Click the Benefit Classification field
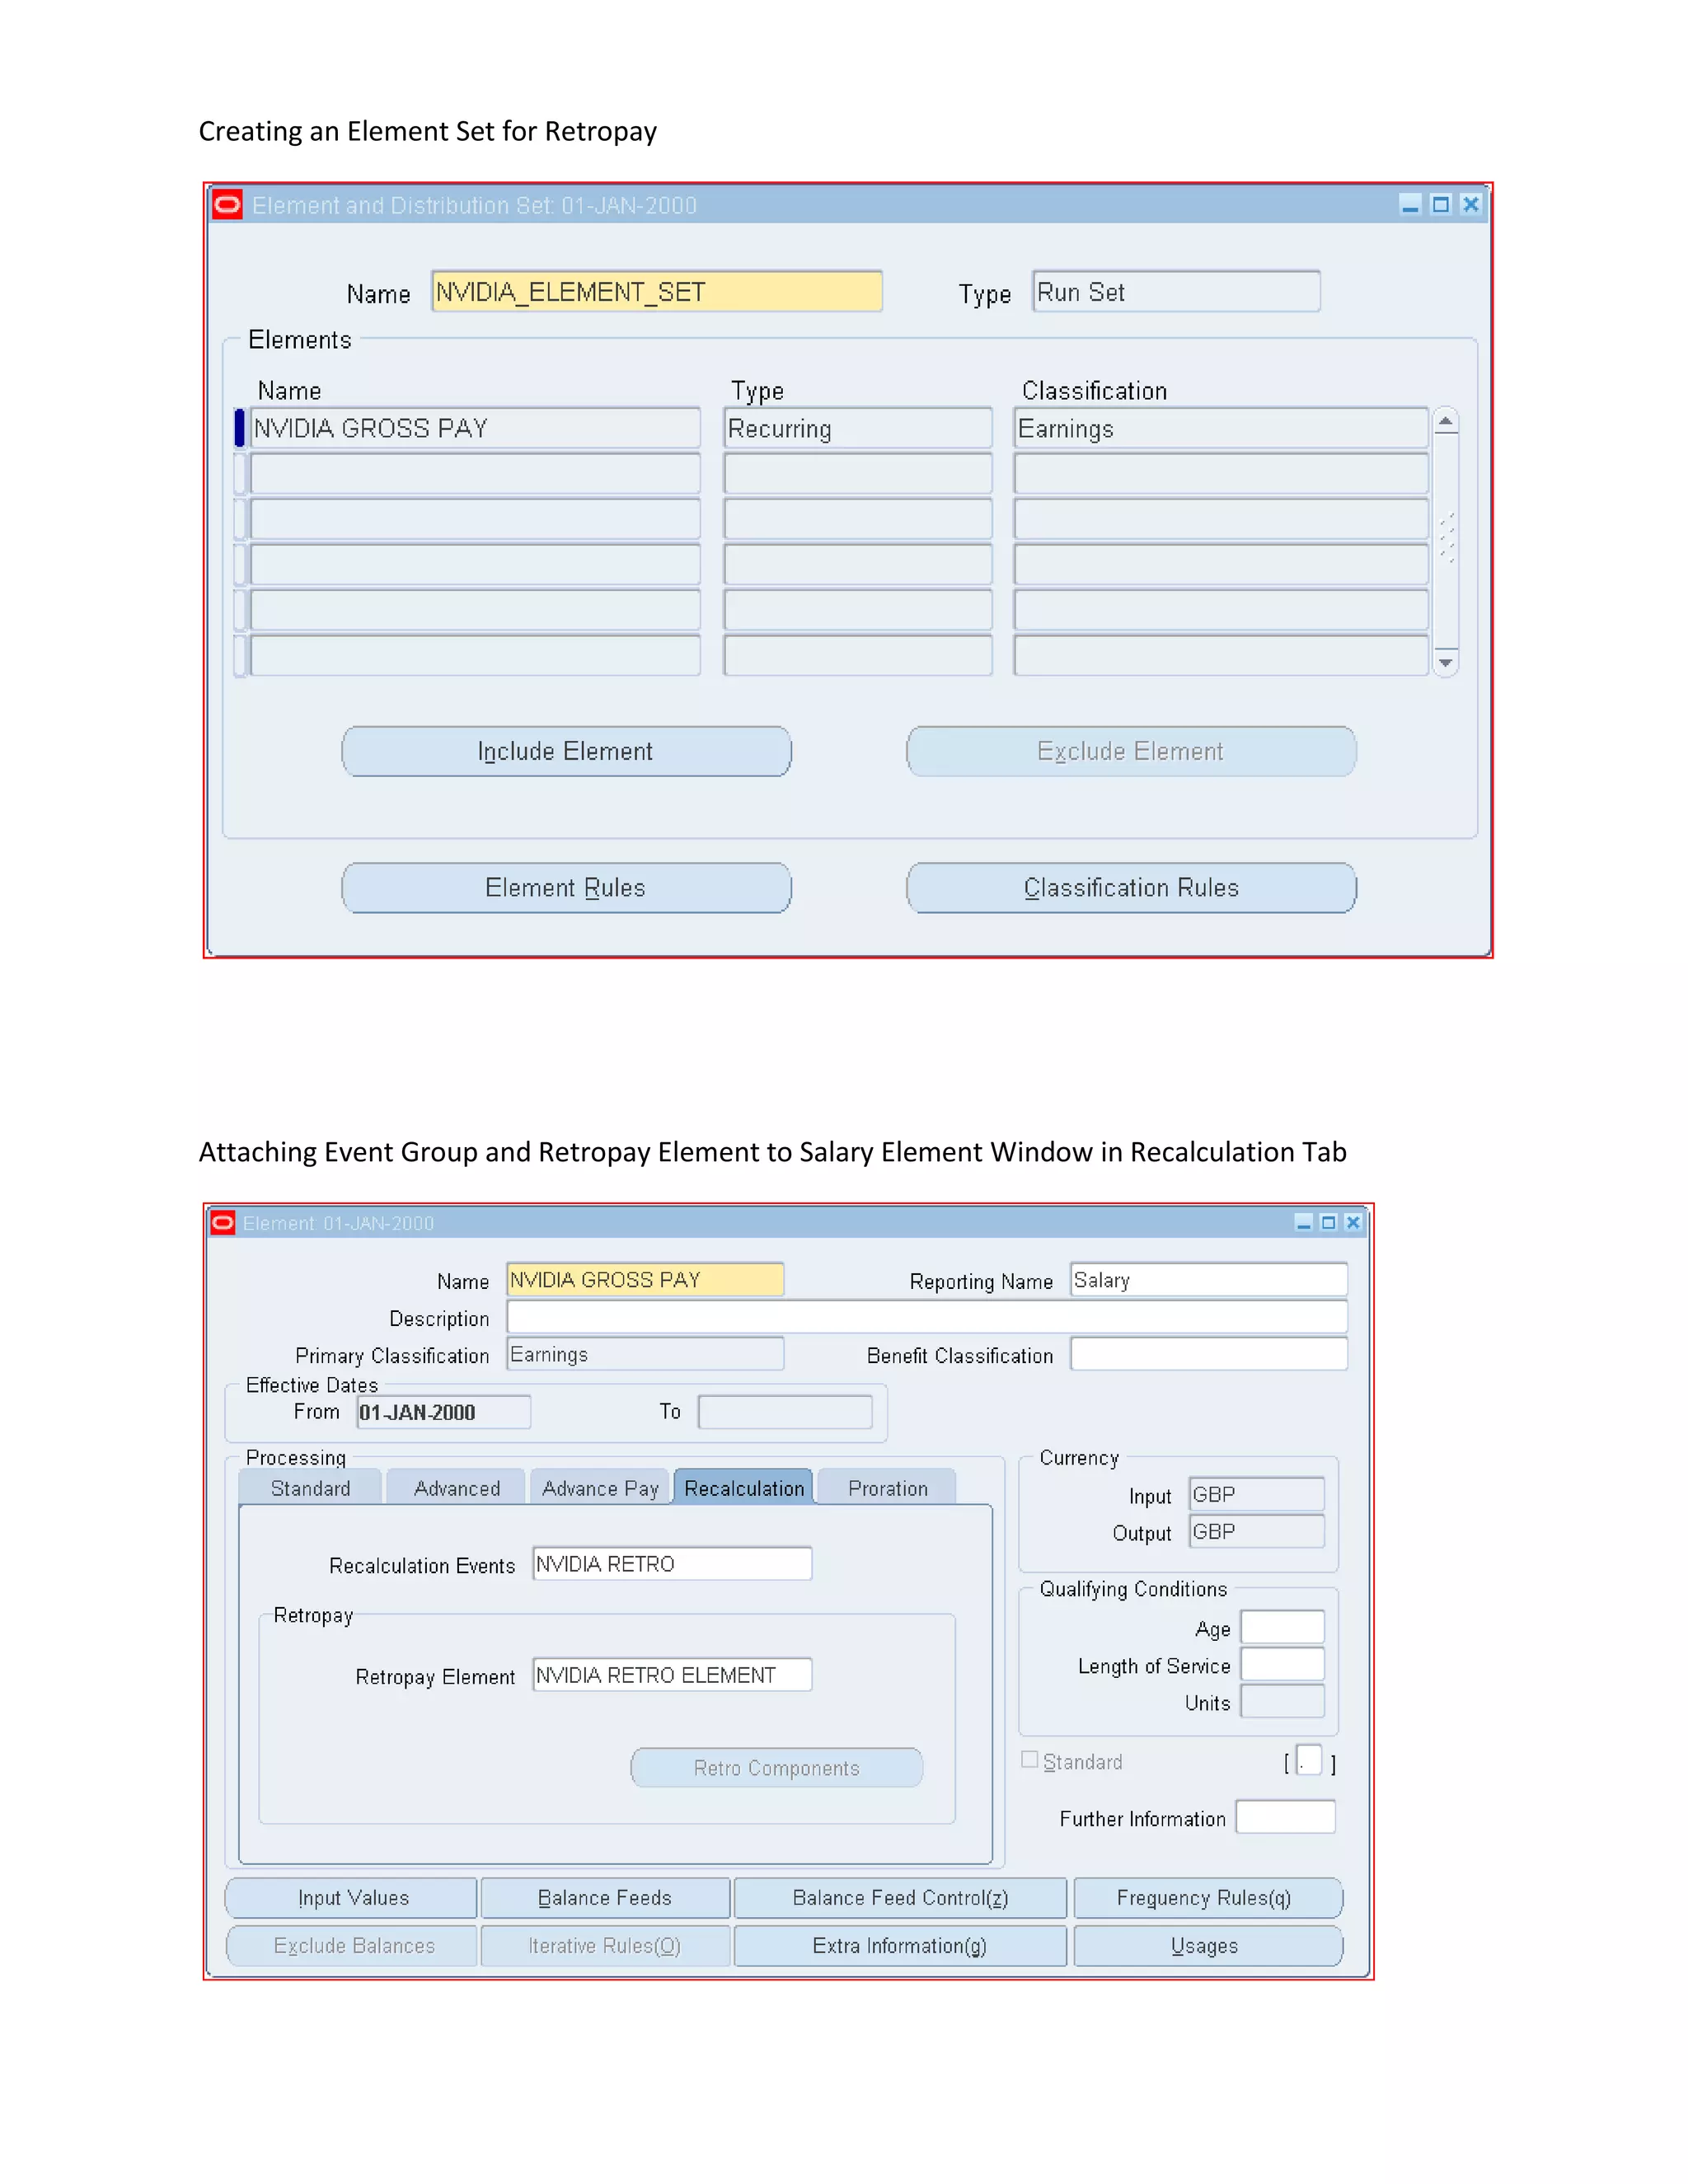The height and width of the screenshot is (2184, 1688). (x=1209, y=1354)
